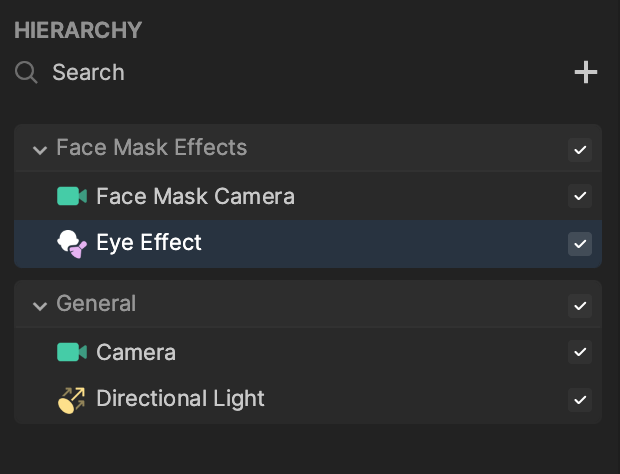Select the Directional Light item
This screenshot has width=620, height=474.
tap(308, 400)
